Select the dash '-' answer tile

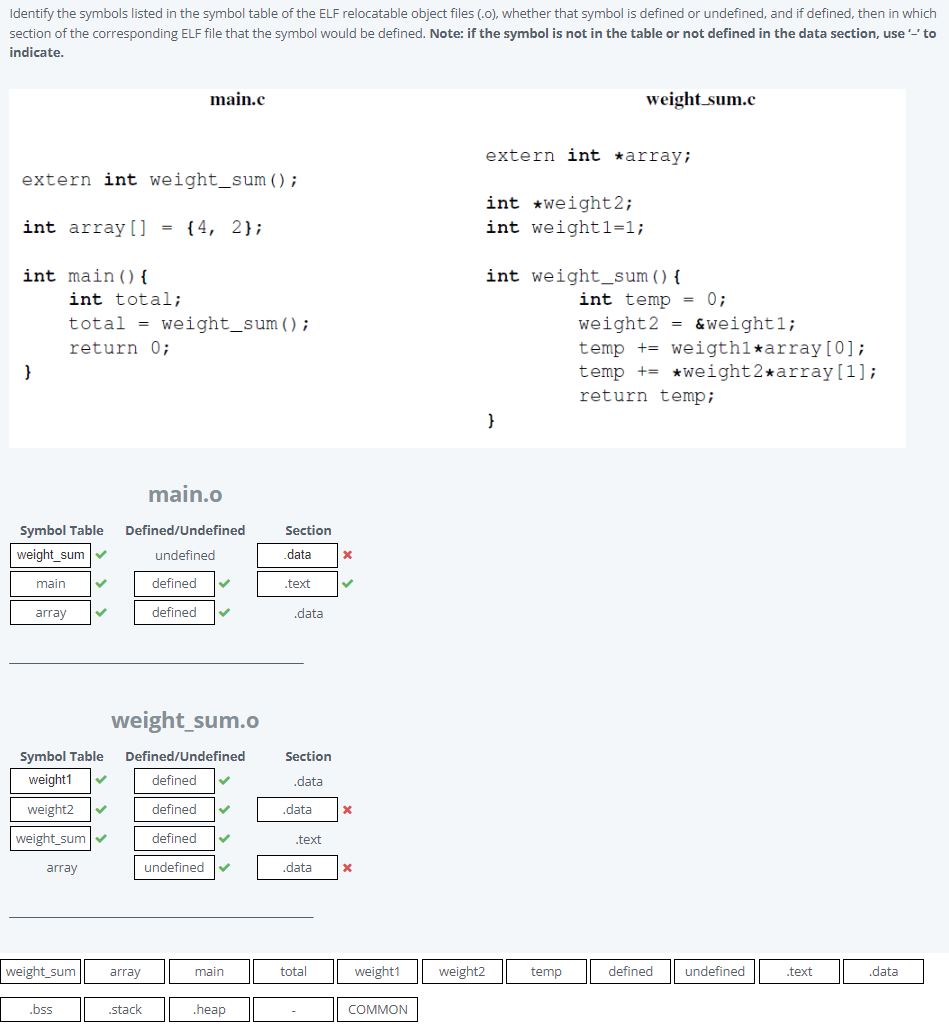[293, 1009]
